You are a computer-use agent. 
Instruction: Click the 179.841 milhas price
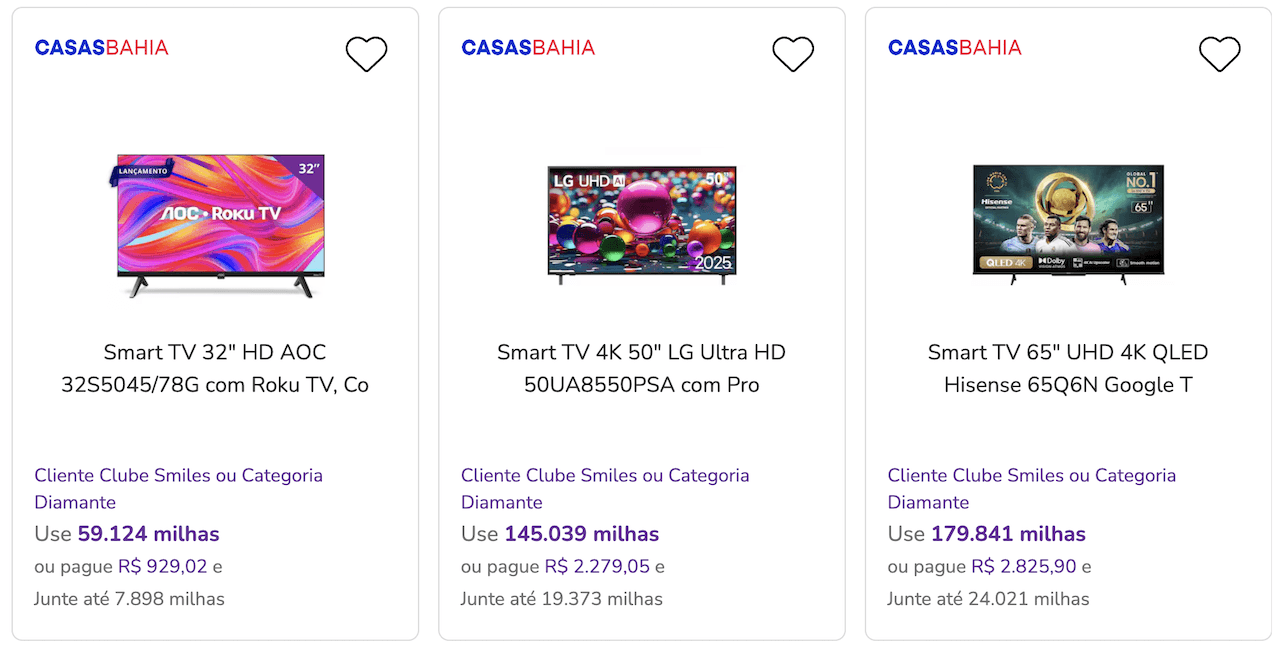point(1008,534)
